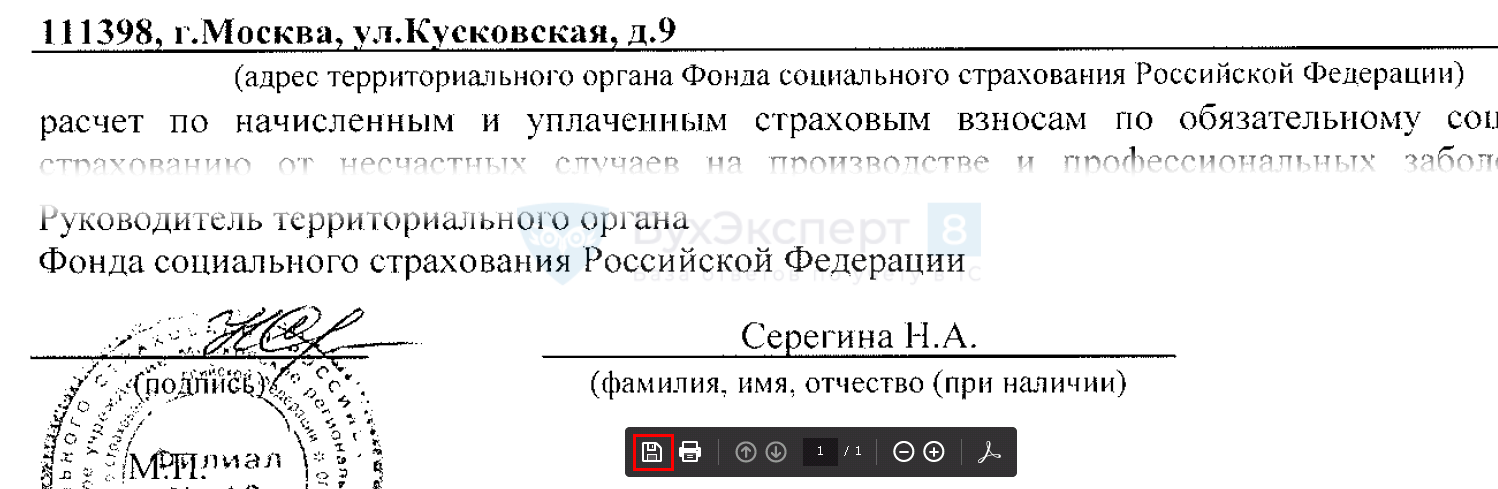
Task: Click the current page number field
Action: point(820,452)
